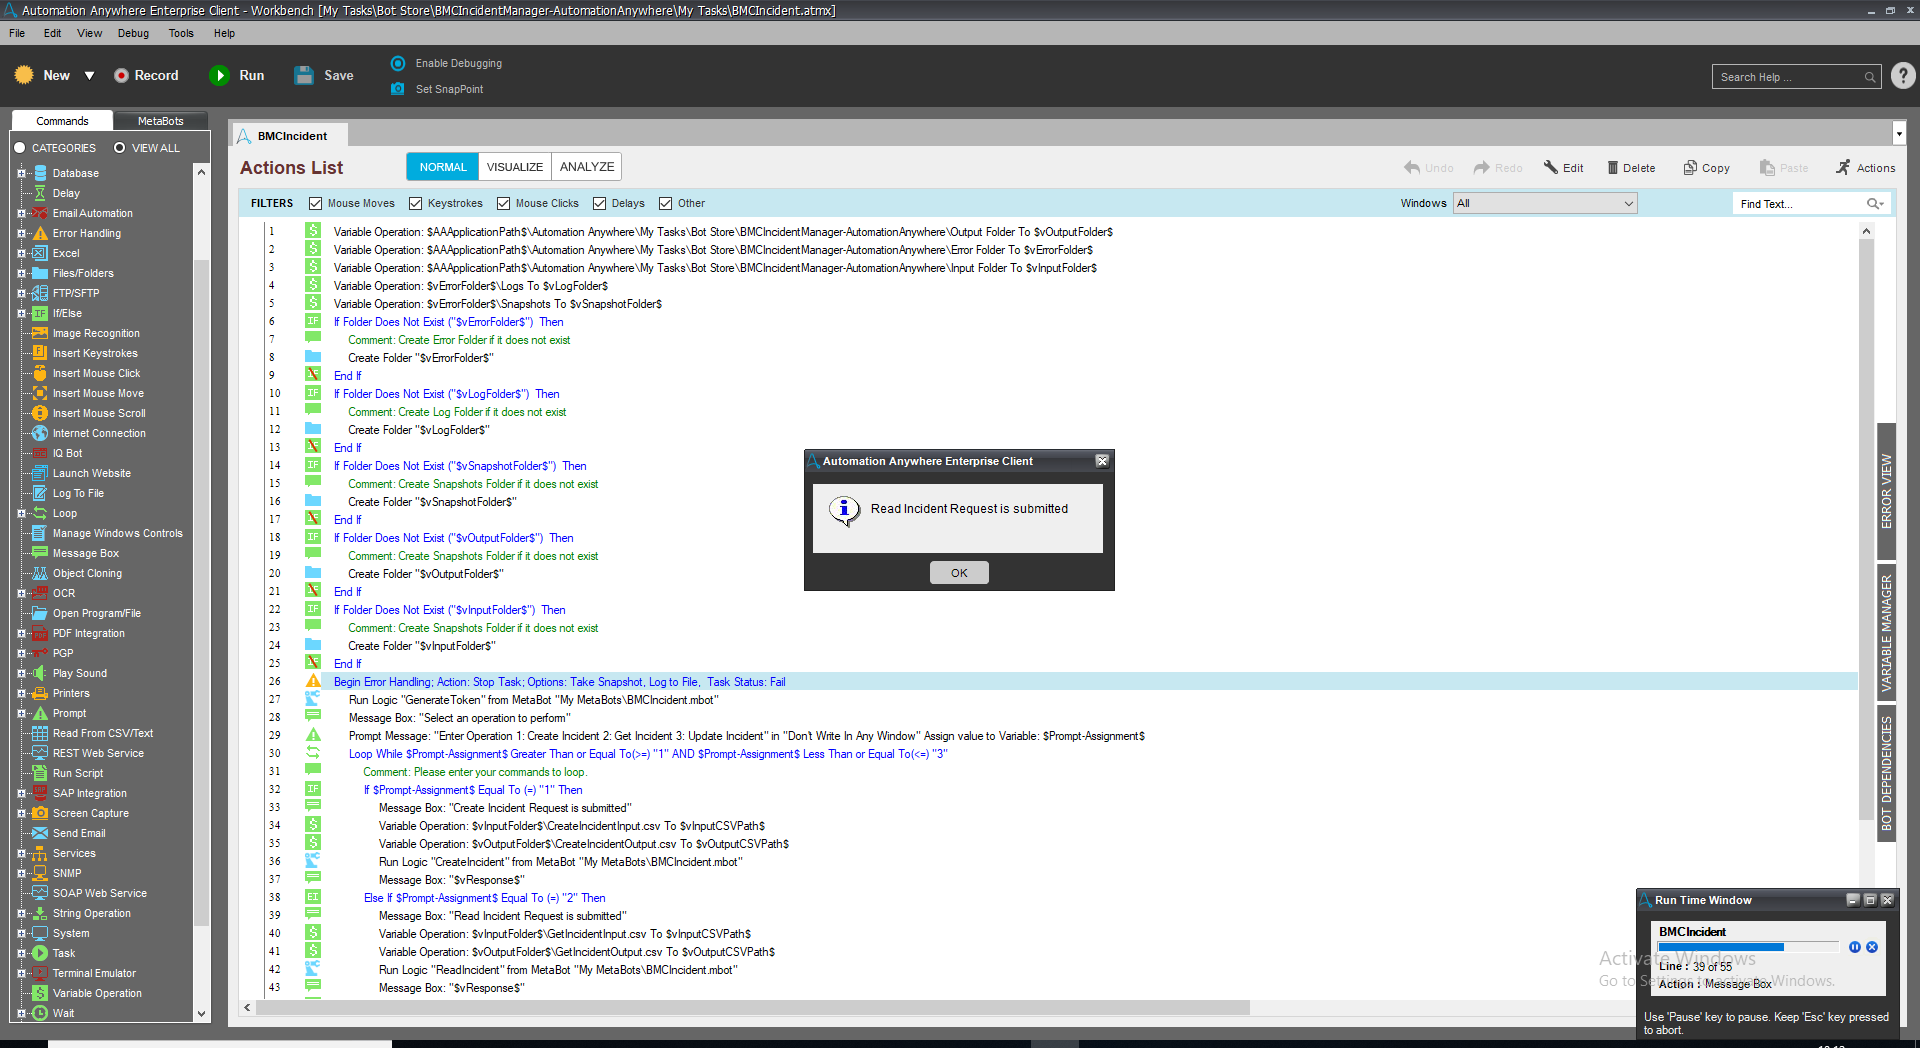The image size is (1920, 1048).
Task: Toggle the Delays filter checkbox
Action: click(599, 203)
